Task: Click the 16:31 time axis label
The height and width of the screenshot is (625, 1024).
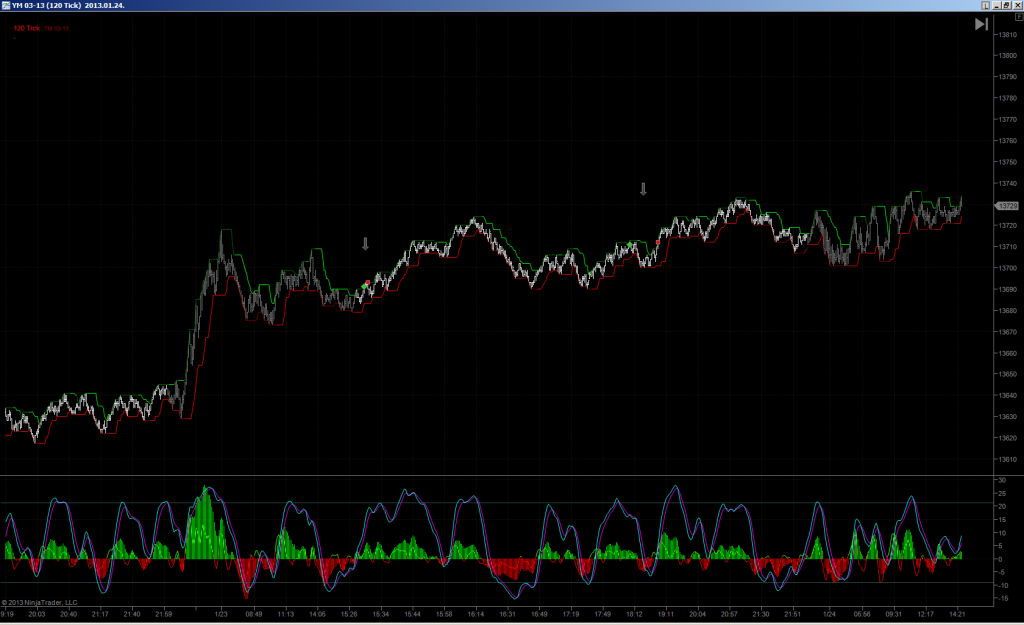Action: click(507, 614)
